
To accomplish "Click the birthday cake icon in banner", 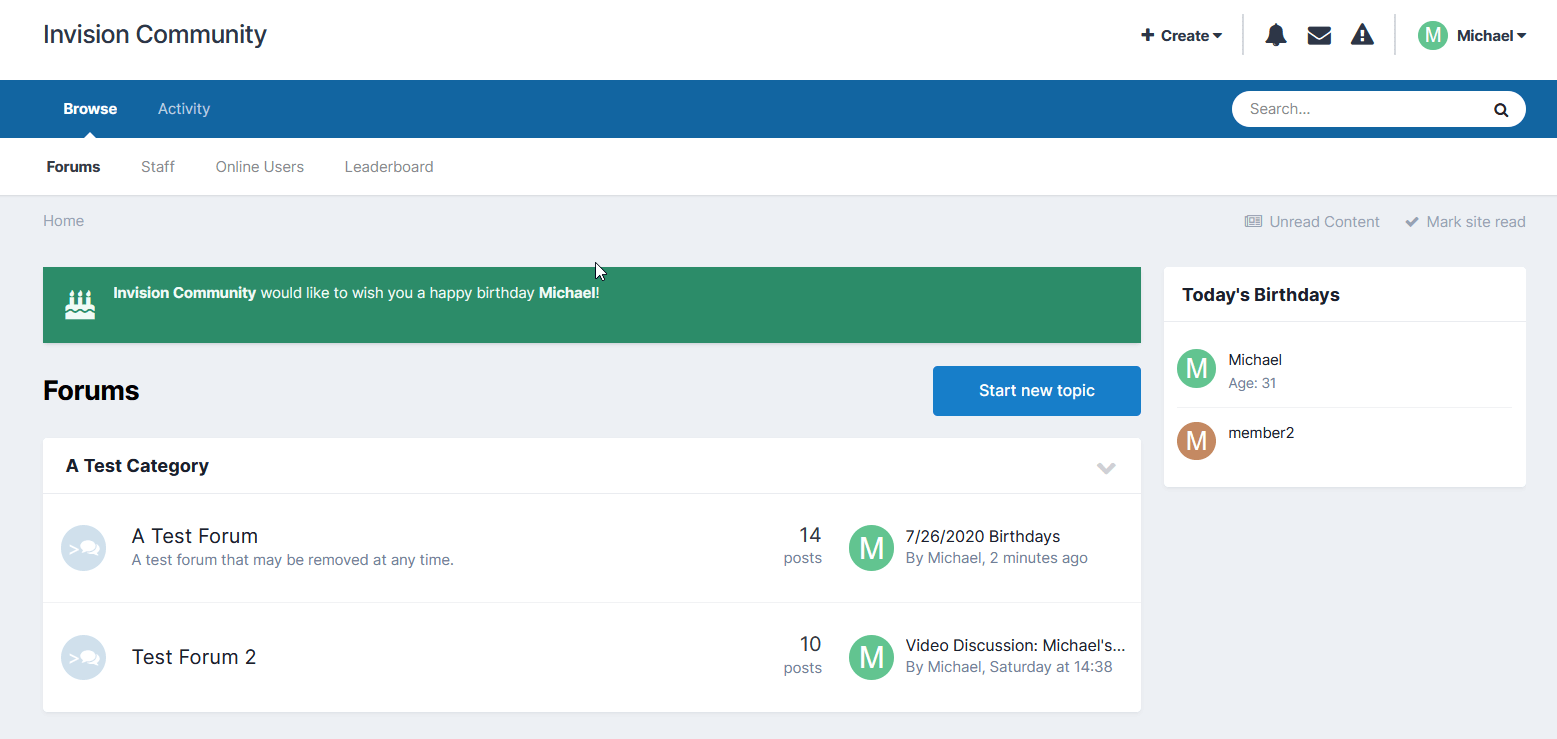I will 80,304.
